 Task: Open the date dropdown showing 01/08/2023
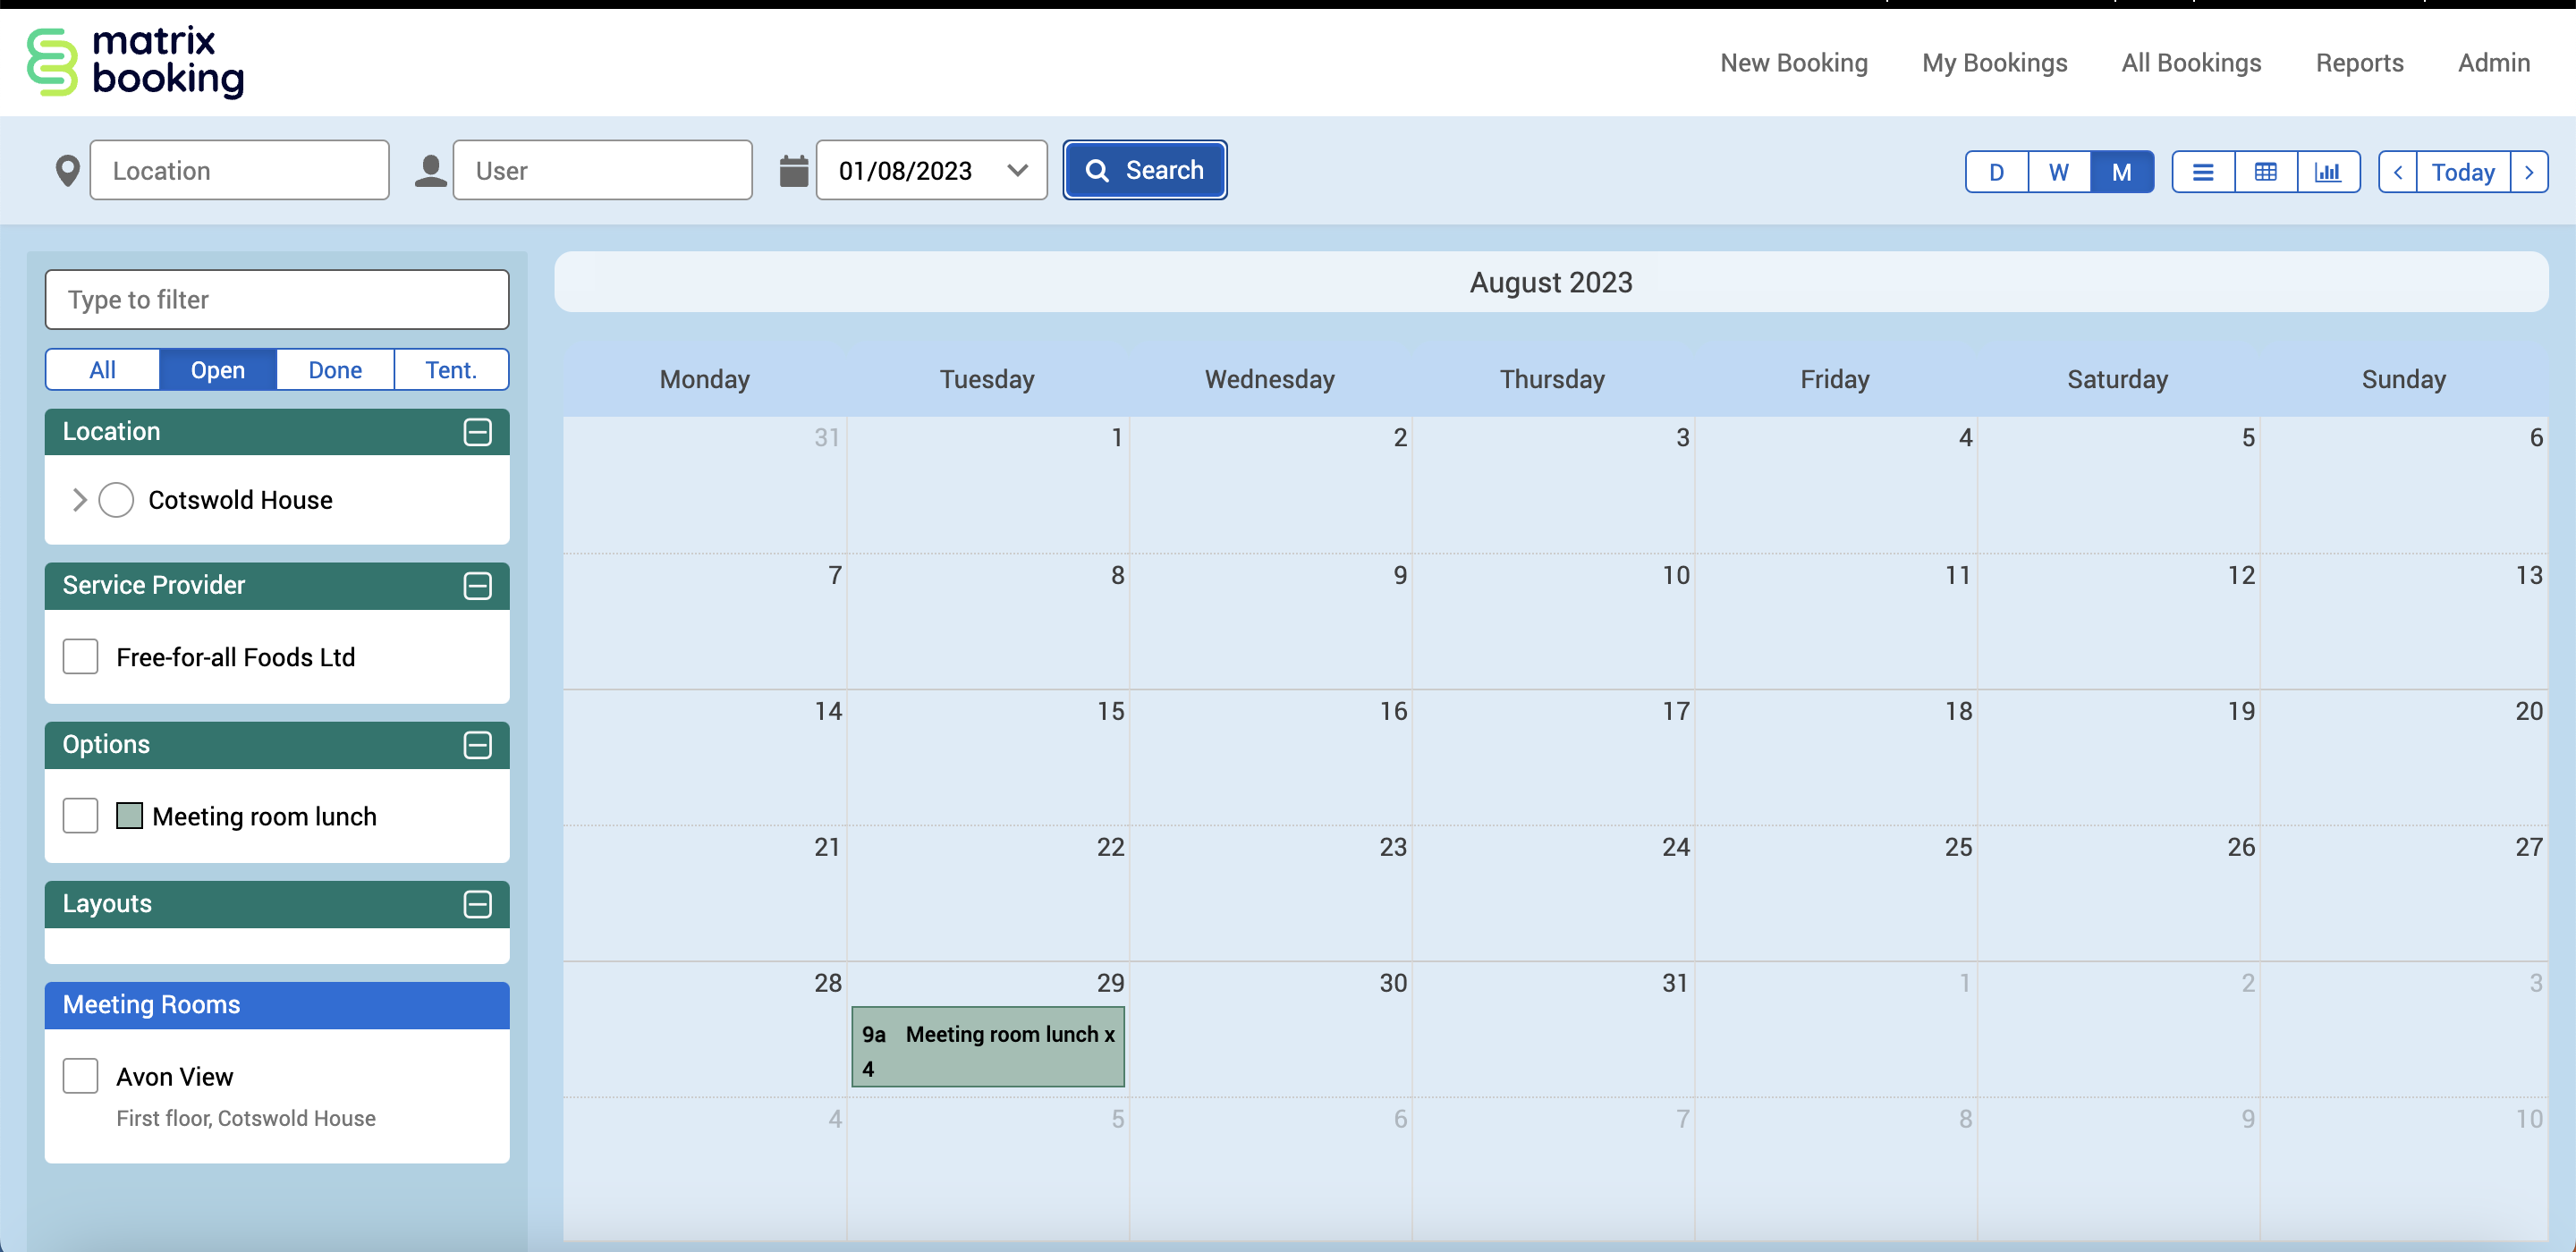click(x=1016, y=171)
